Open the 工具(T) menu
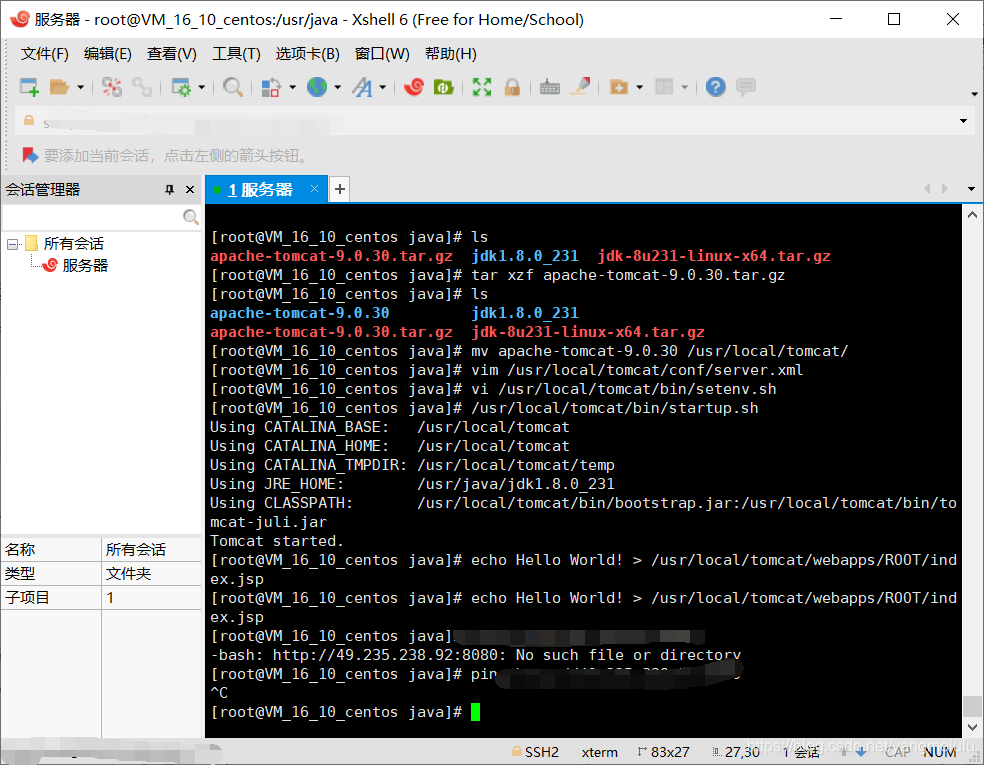984x765 pixels. click(x=236, y=54)
